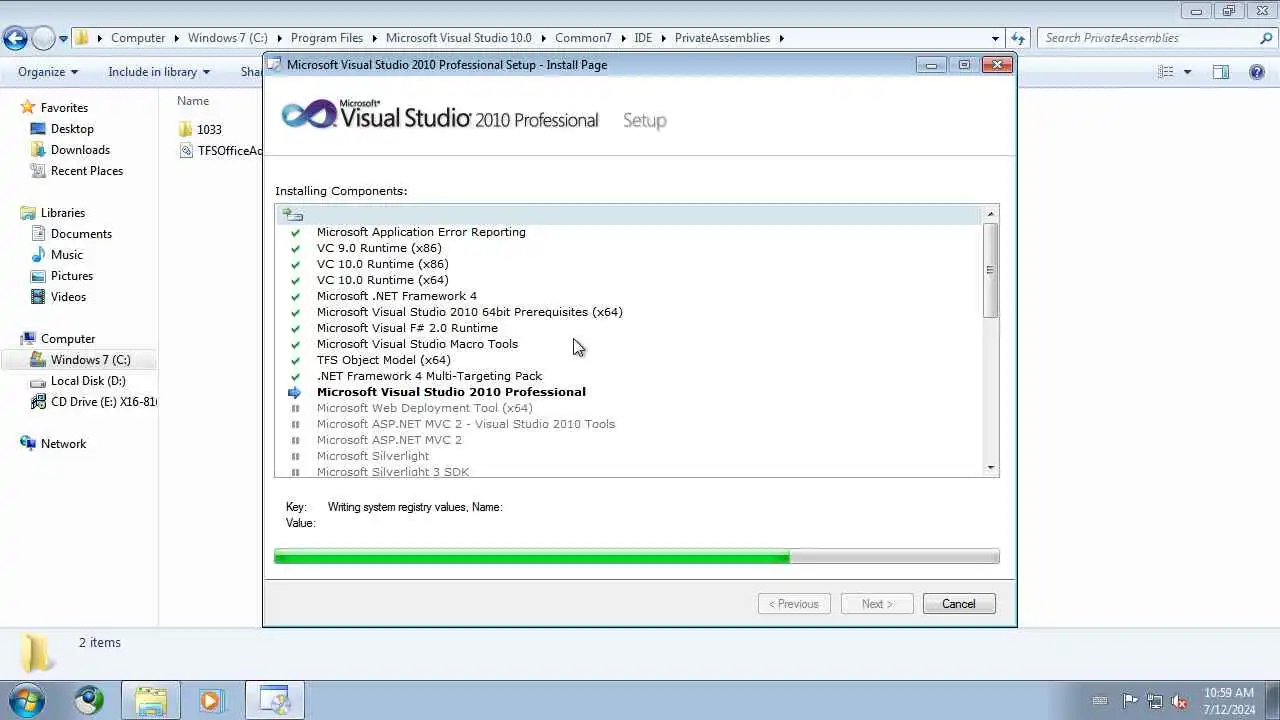
Task: Open the Windows Start orb
Action: coord(27,700)
